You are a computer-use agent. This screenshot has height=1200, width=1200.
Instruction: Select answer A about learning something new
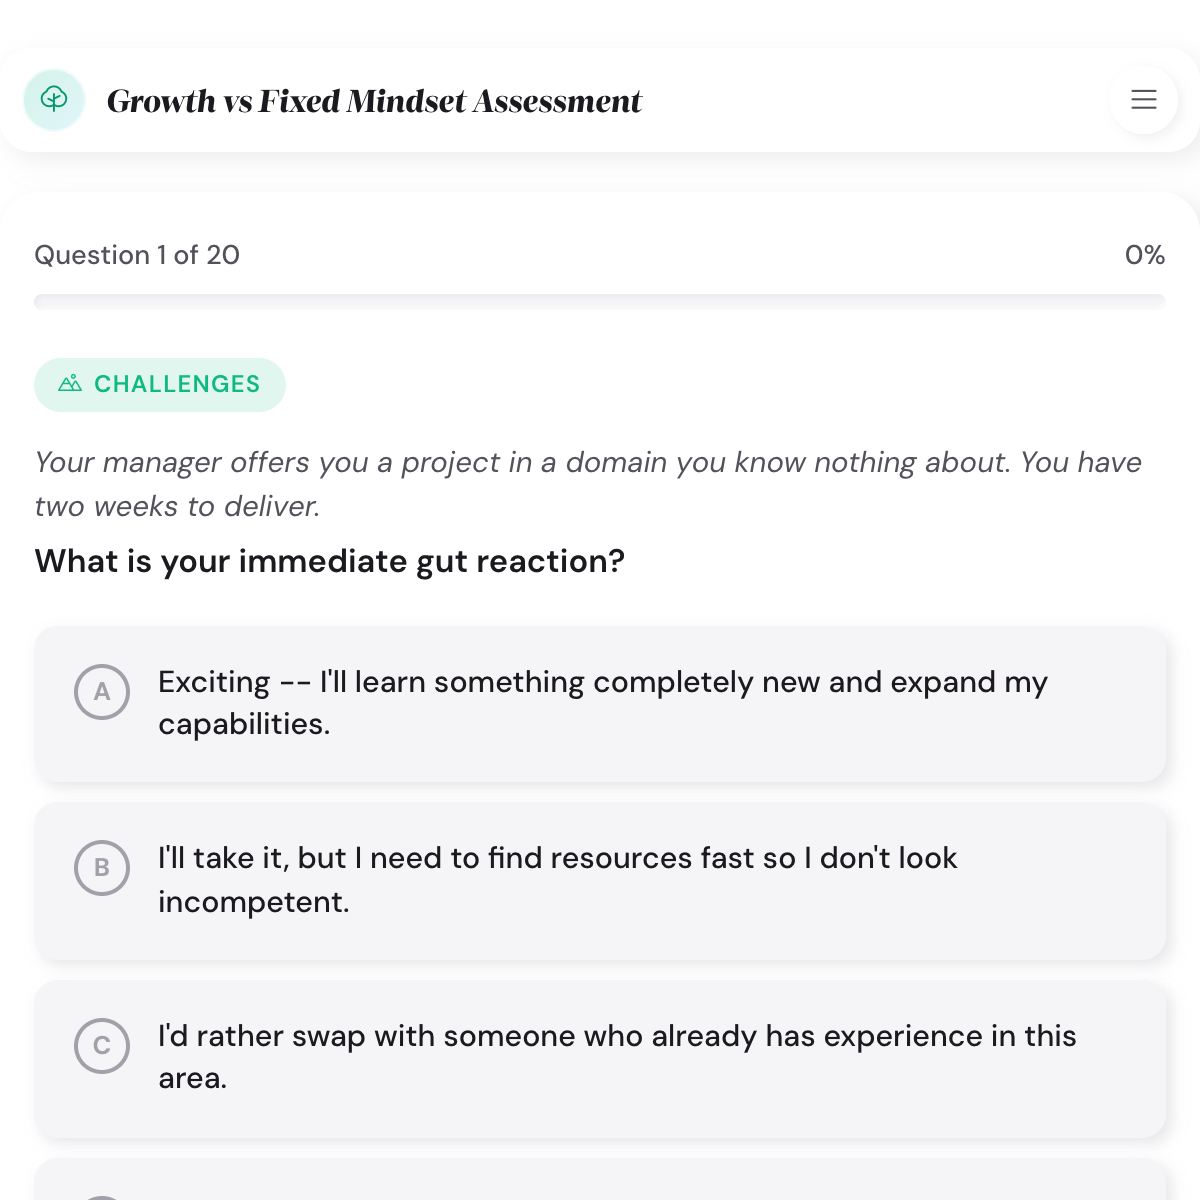pyautogui.click(x=600, y=703)
